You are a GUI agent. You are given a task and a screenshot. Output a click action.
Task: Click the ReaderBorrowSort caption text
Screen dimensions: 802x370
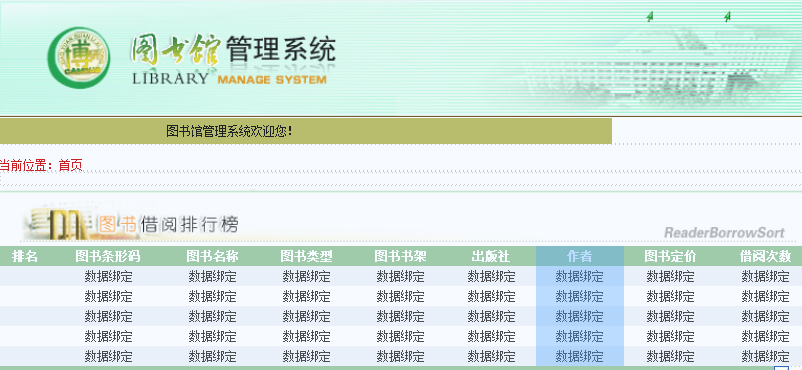tap(724, 233)
